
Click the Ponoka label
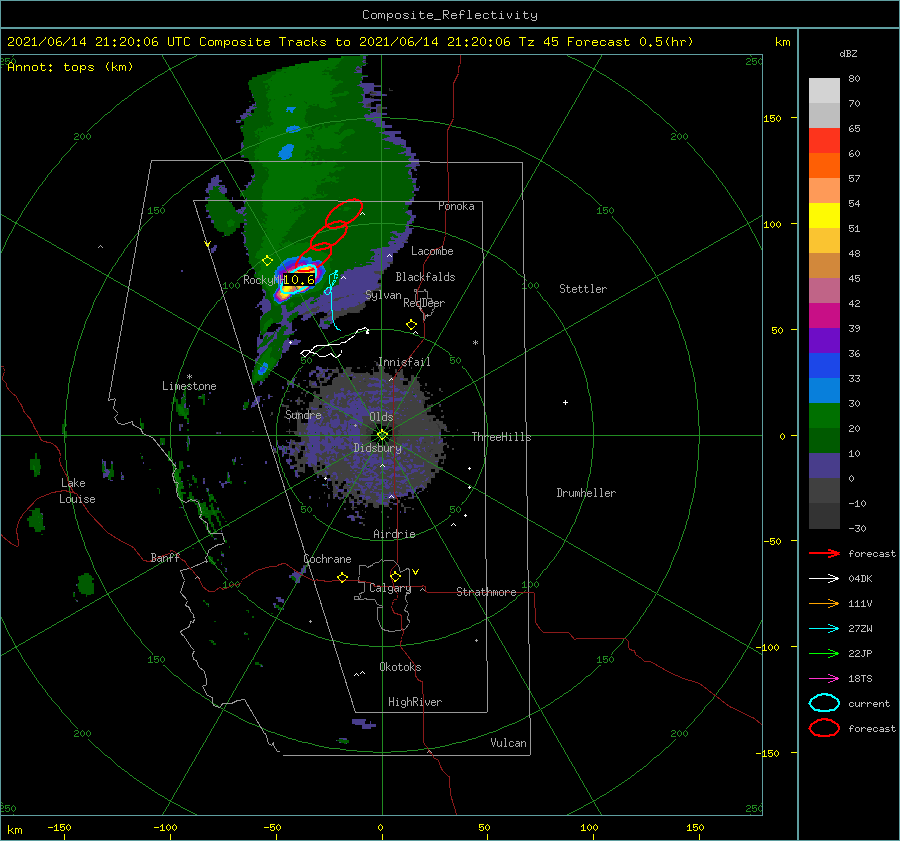click(456, 206)
